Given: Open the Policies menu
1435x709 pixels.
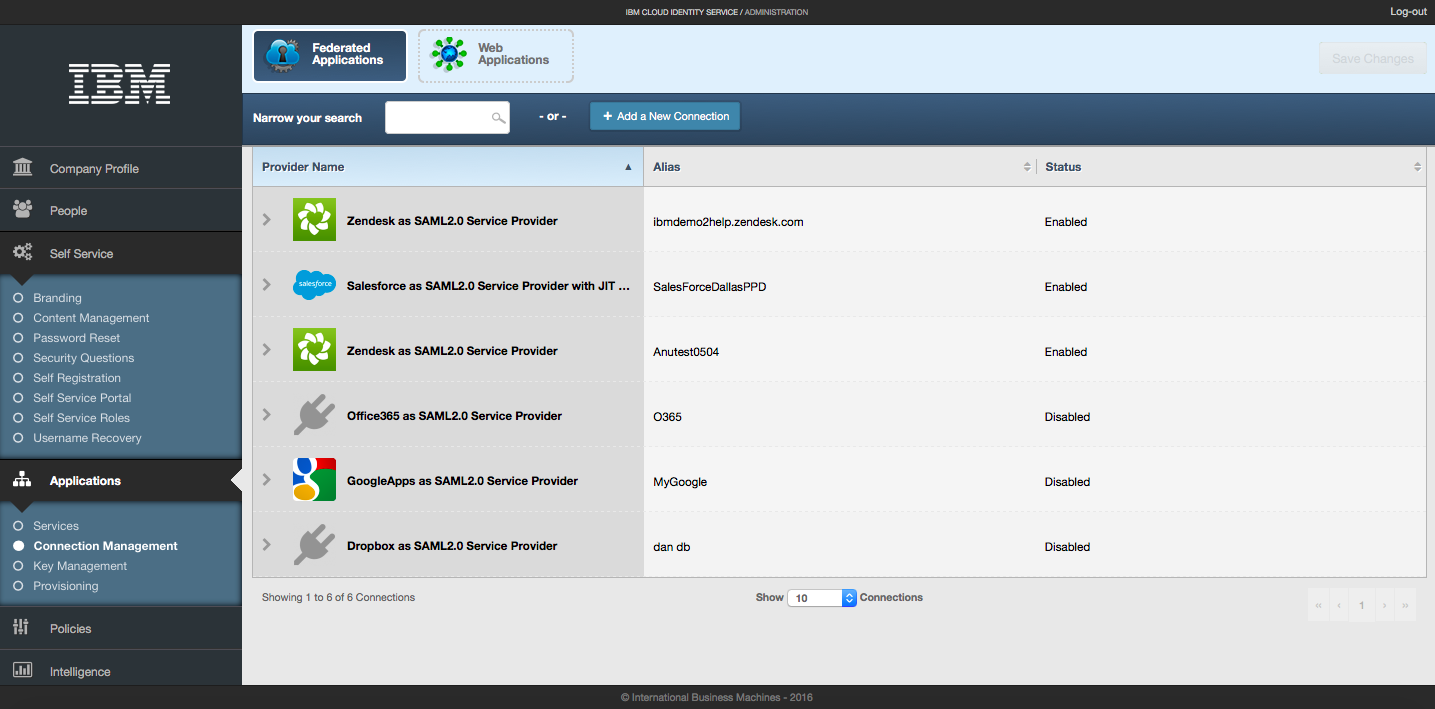Looking at the screenshot, I should tap(121, 628).
